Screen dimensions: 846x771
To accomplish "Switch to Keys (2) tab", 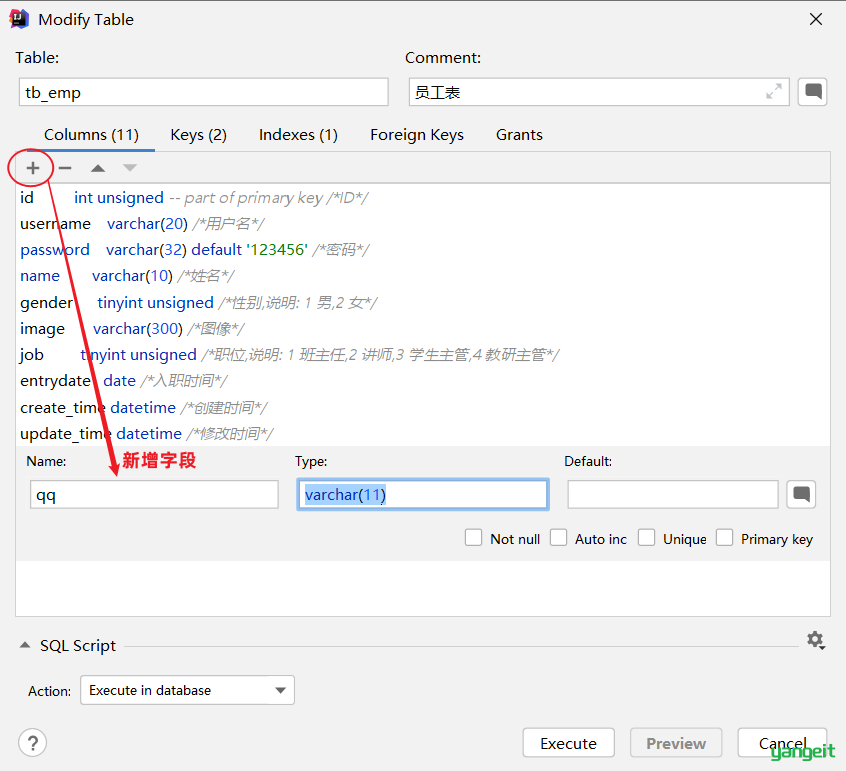I will tap(199, 135).
